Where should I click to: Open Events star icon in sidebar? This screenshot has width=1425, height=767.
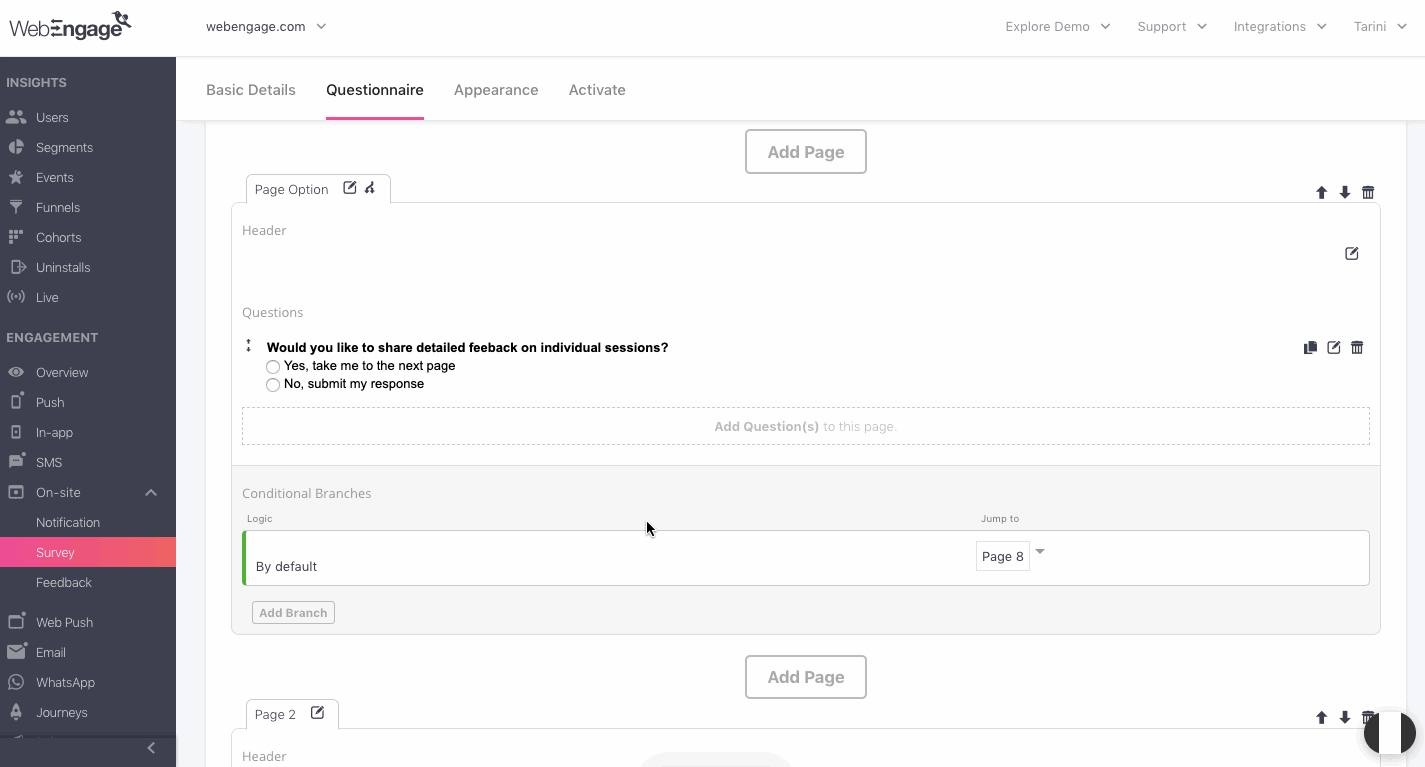(x=15, y=177)
